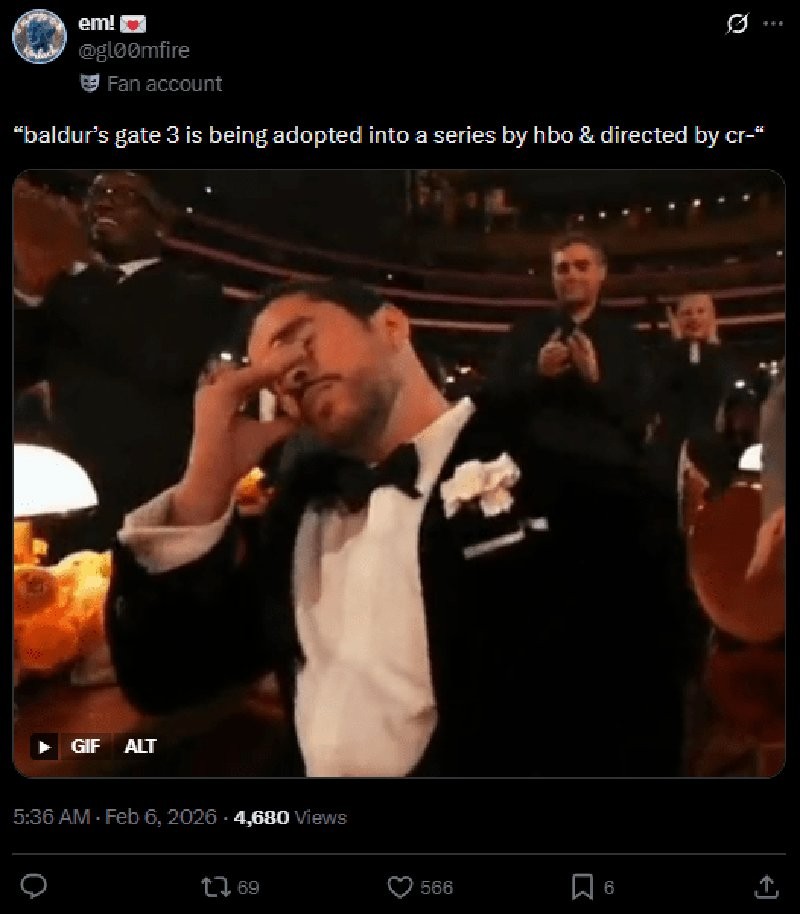Viewport: 800px width, 914px height.
Task: View the 4,680 Views analytics
Action: pyautogui.click(x=290, y=817)
